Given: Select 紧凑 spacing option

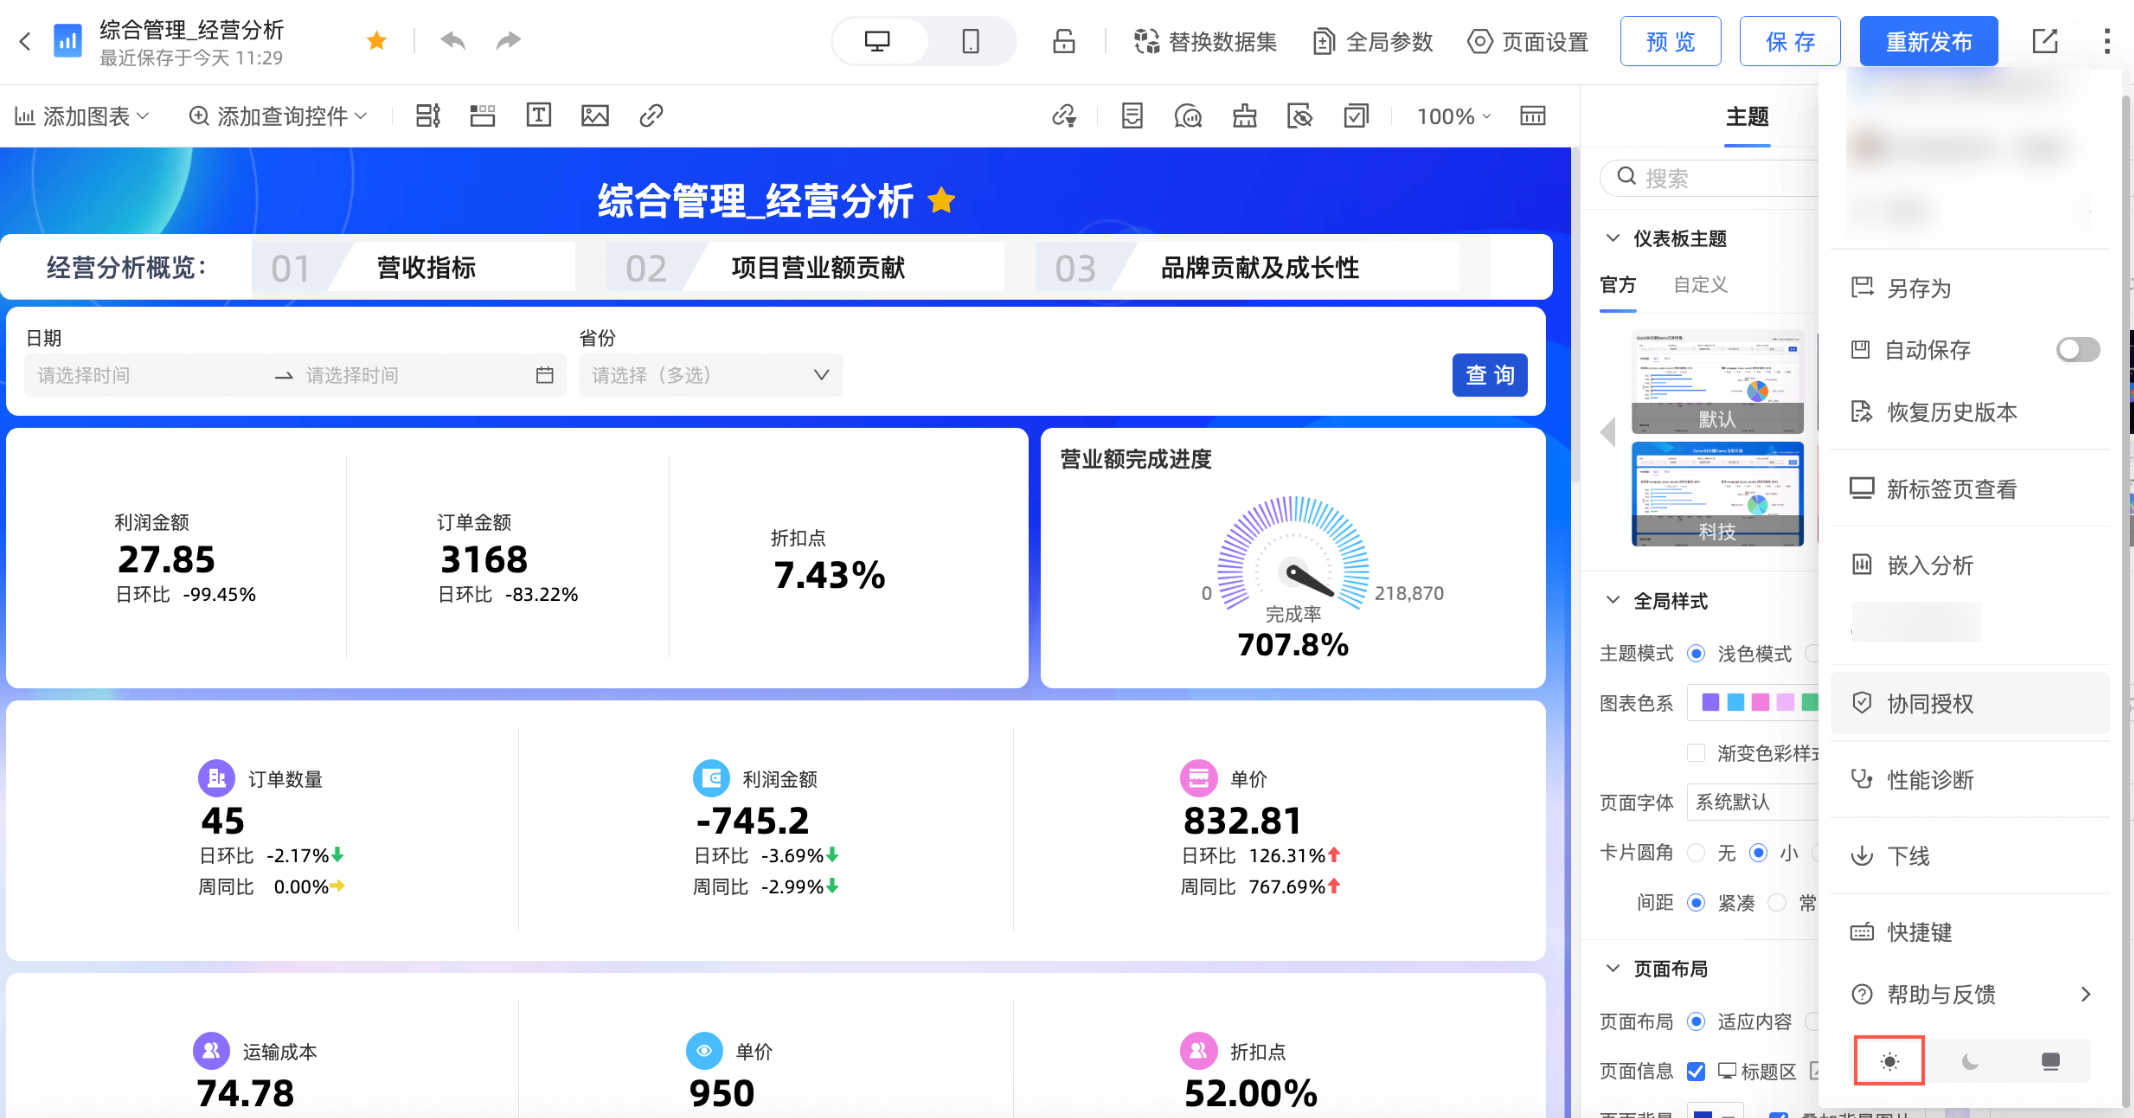Looking at the screenshot, I should (1696, 903).
